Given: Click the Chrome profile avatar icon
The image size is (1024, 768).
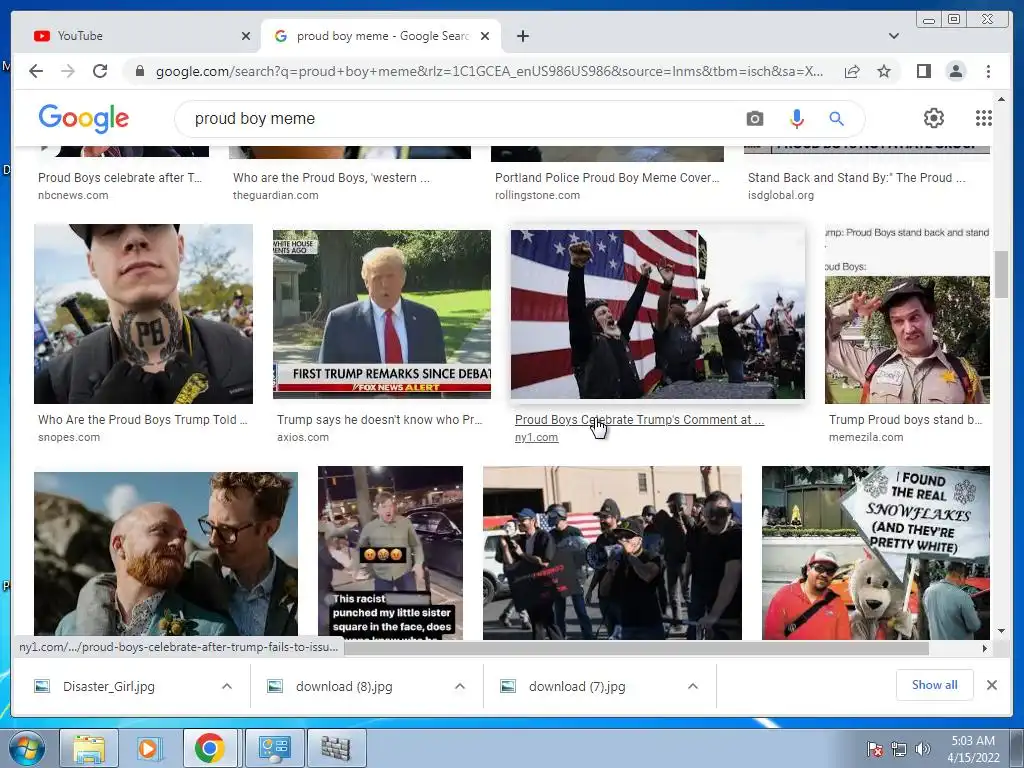Looking at the screenshot, I should pyautogui.click(x=955, y=71).
